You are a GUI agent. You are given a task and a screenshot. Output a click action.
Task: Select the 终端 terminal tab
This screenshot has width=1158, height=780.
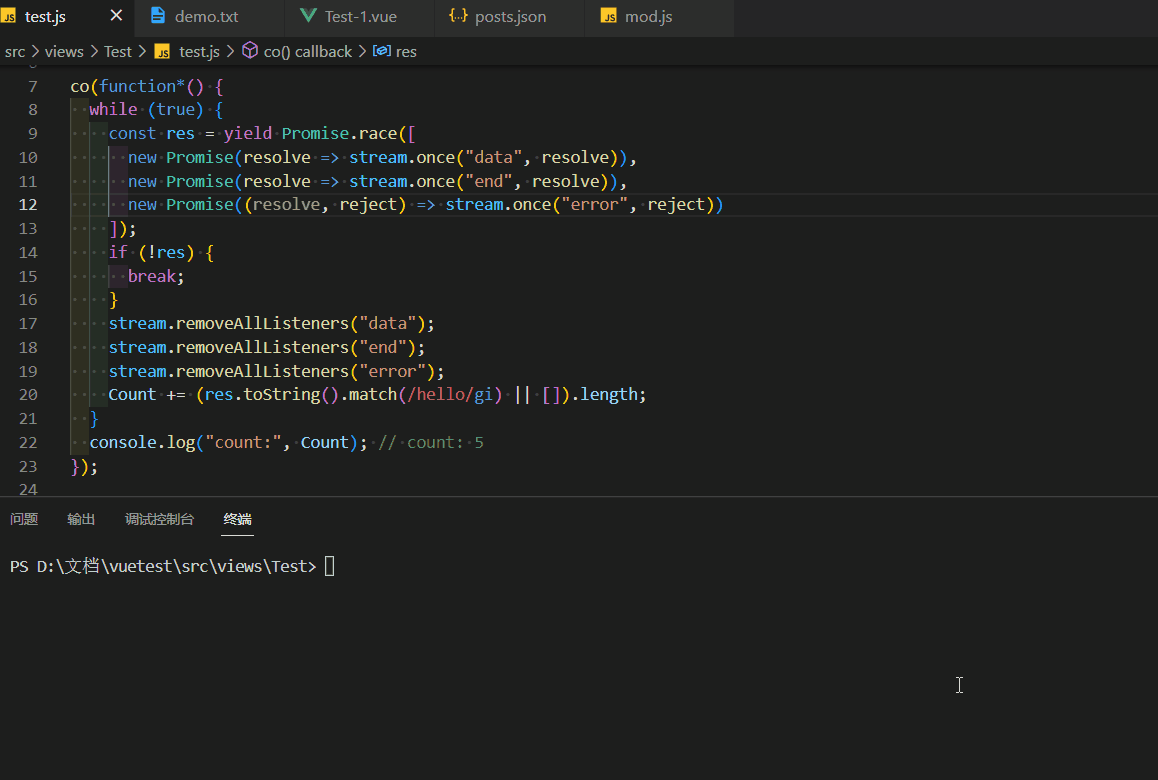click(x=238, y=519)
